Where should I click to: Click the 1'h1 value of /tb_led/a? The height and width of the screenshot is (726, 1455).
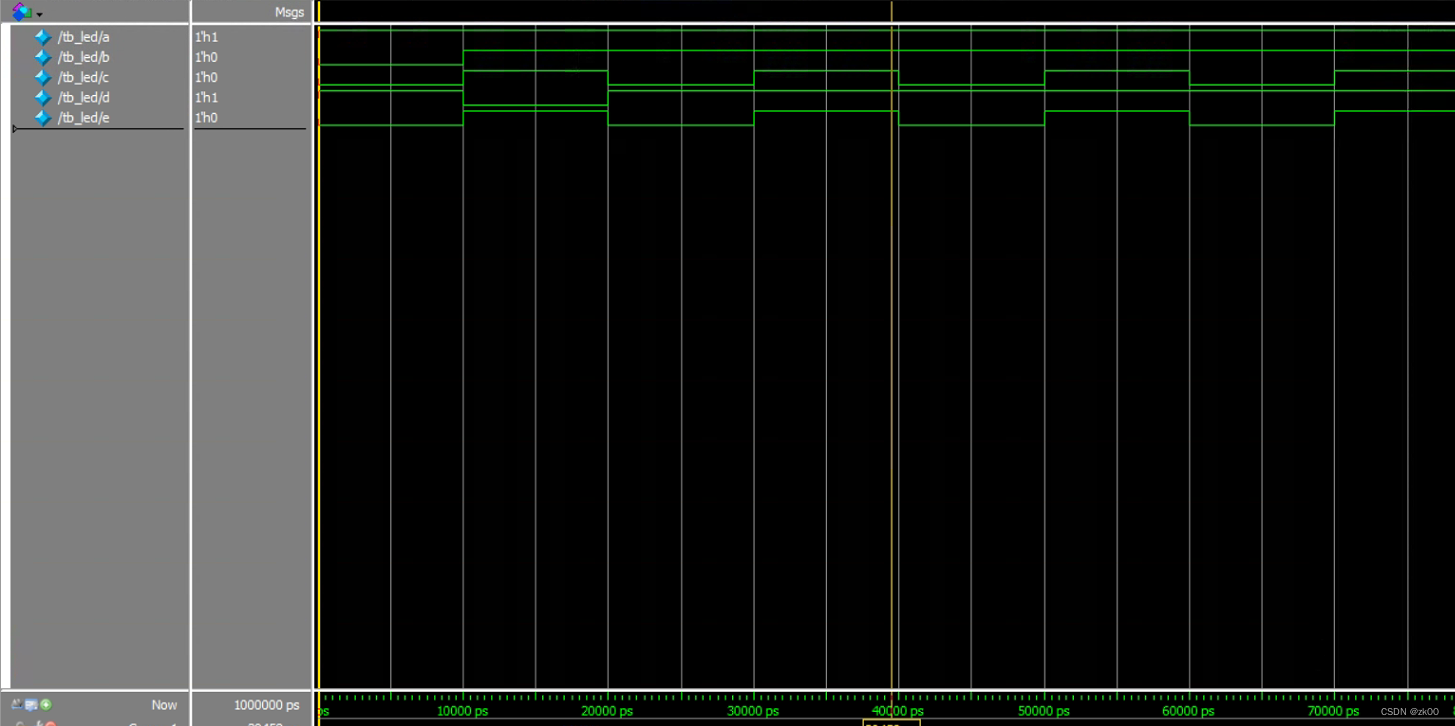207,37
